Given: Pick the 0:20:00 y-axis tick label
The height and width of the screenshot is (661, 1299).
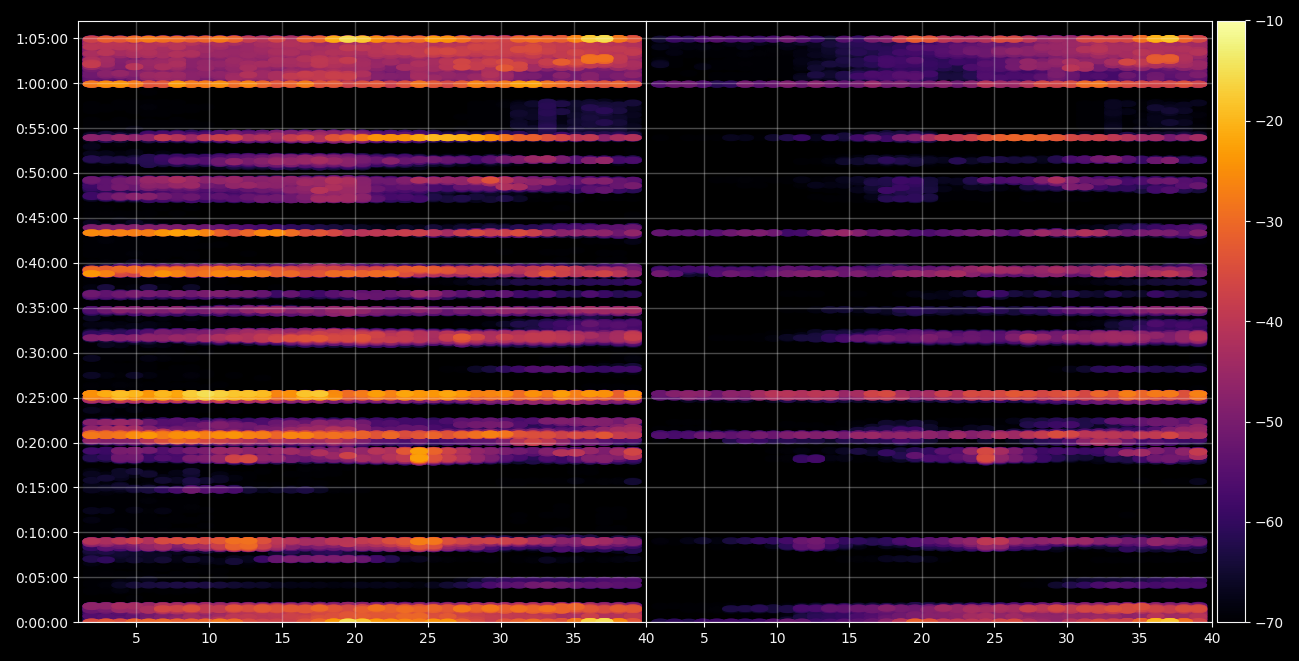Looking at the screenshot, I should pos(42,443).
